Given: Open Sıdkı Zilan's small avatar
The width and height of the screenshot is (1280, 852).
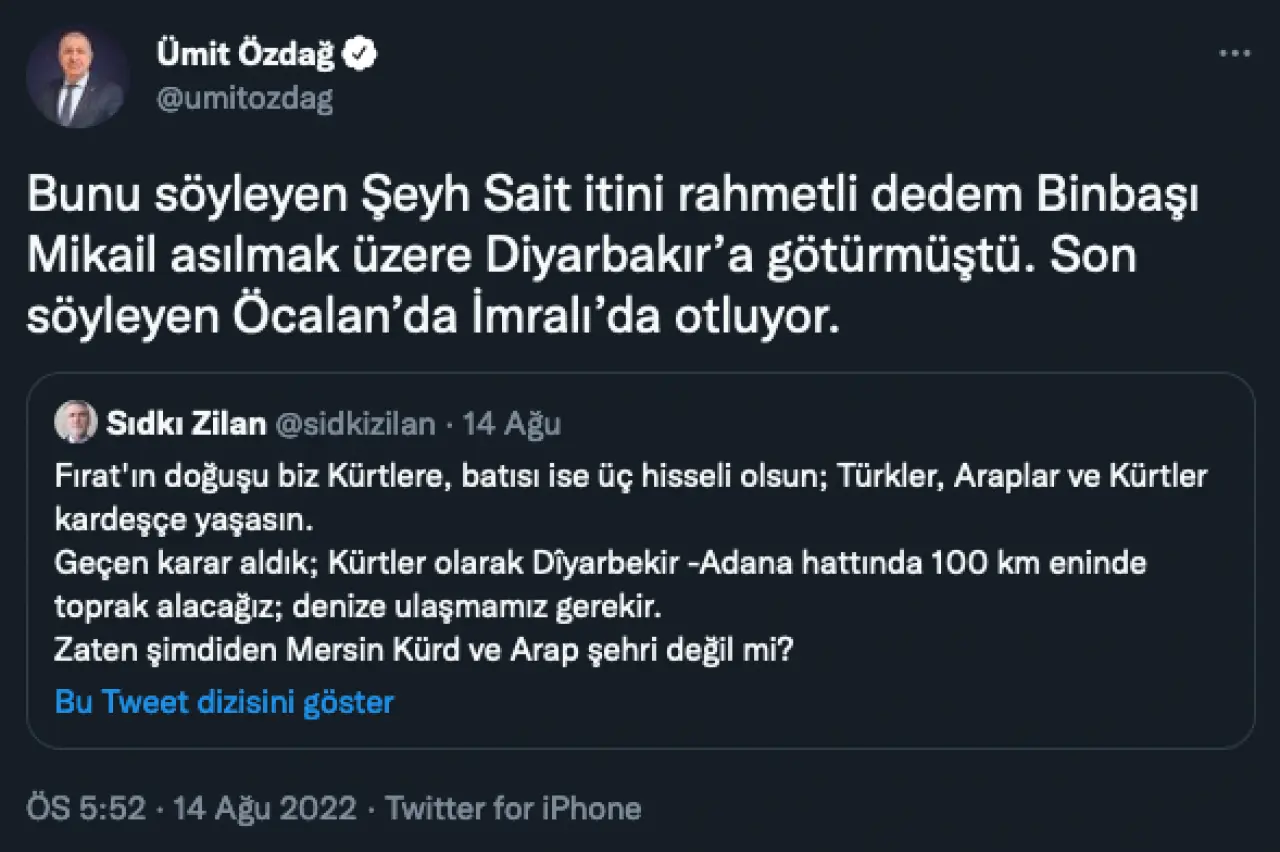Looking at the screenshot, I should click(x=76, y=423).
